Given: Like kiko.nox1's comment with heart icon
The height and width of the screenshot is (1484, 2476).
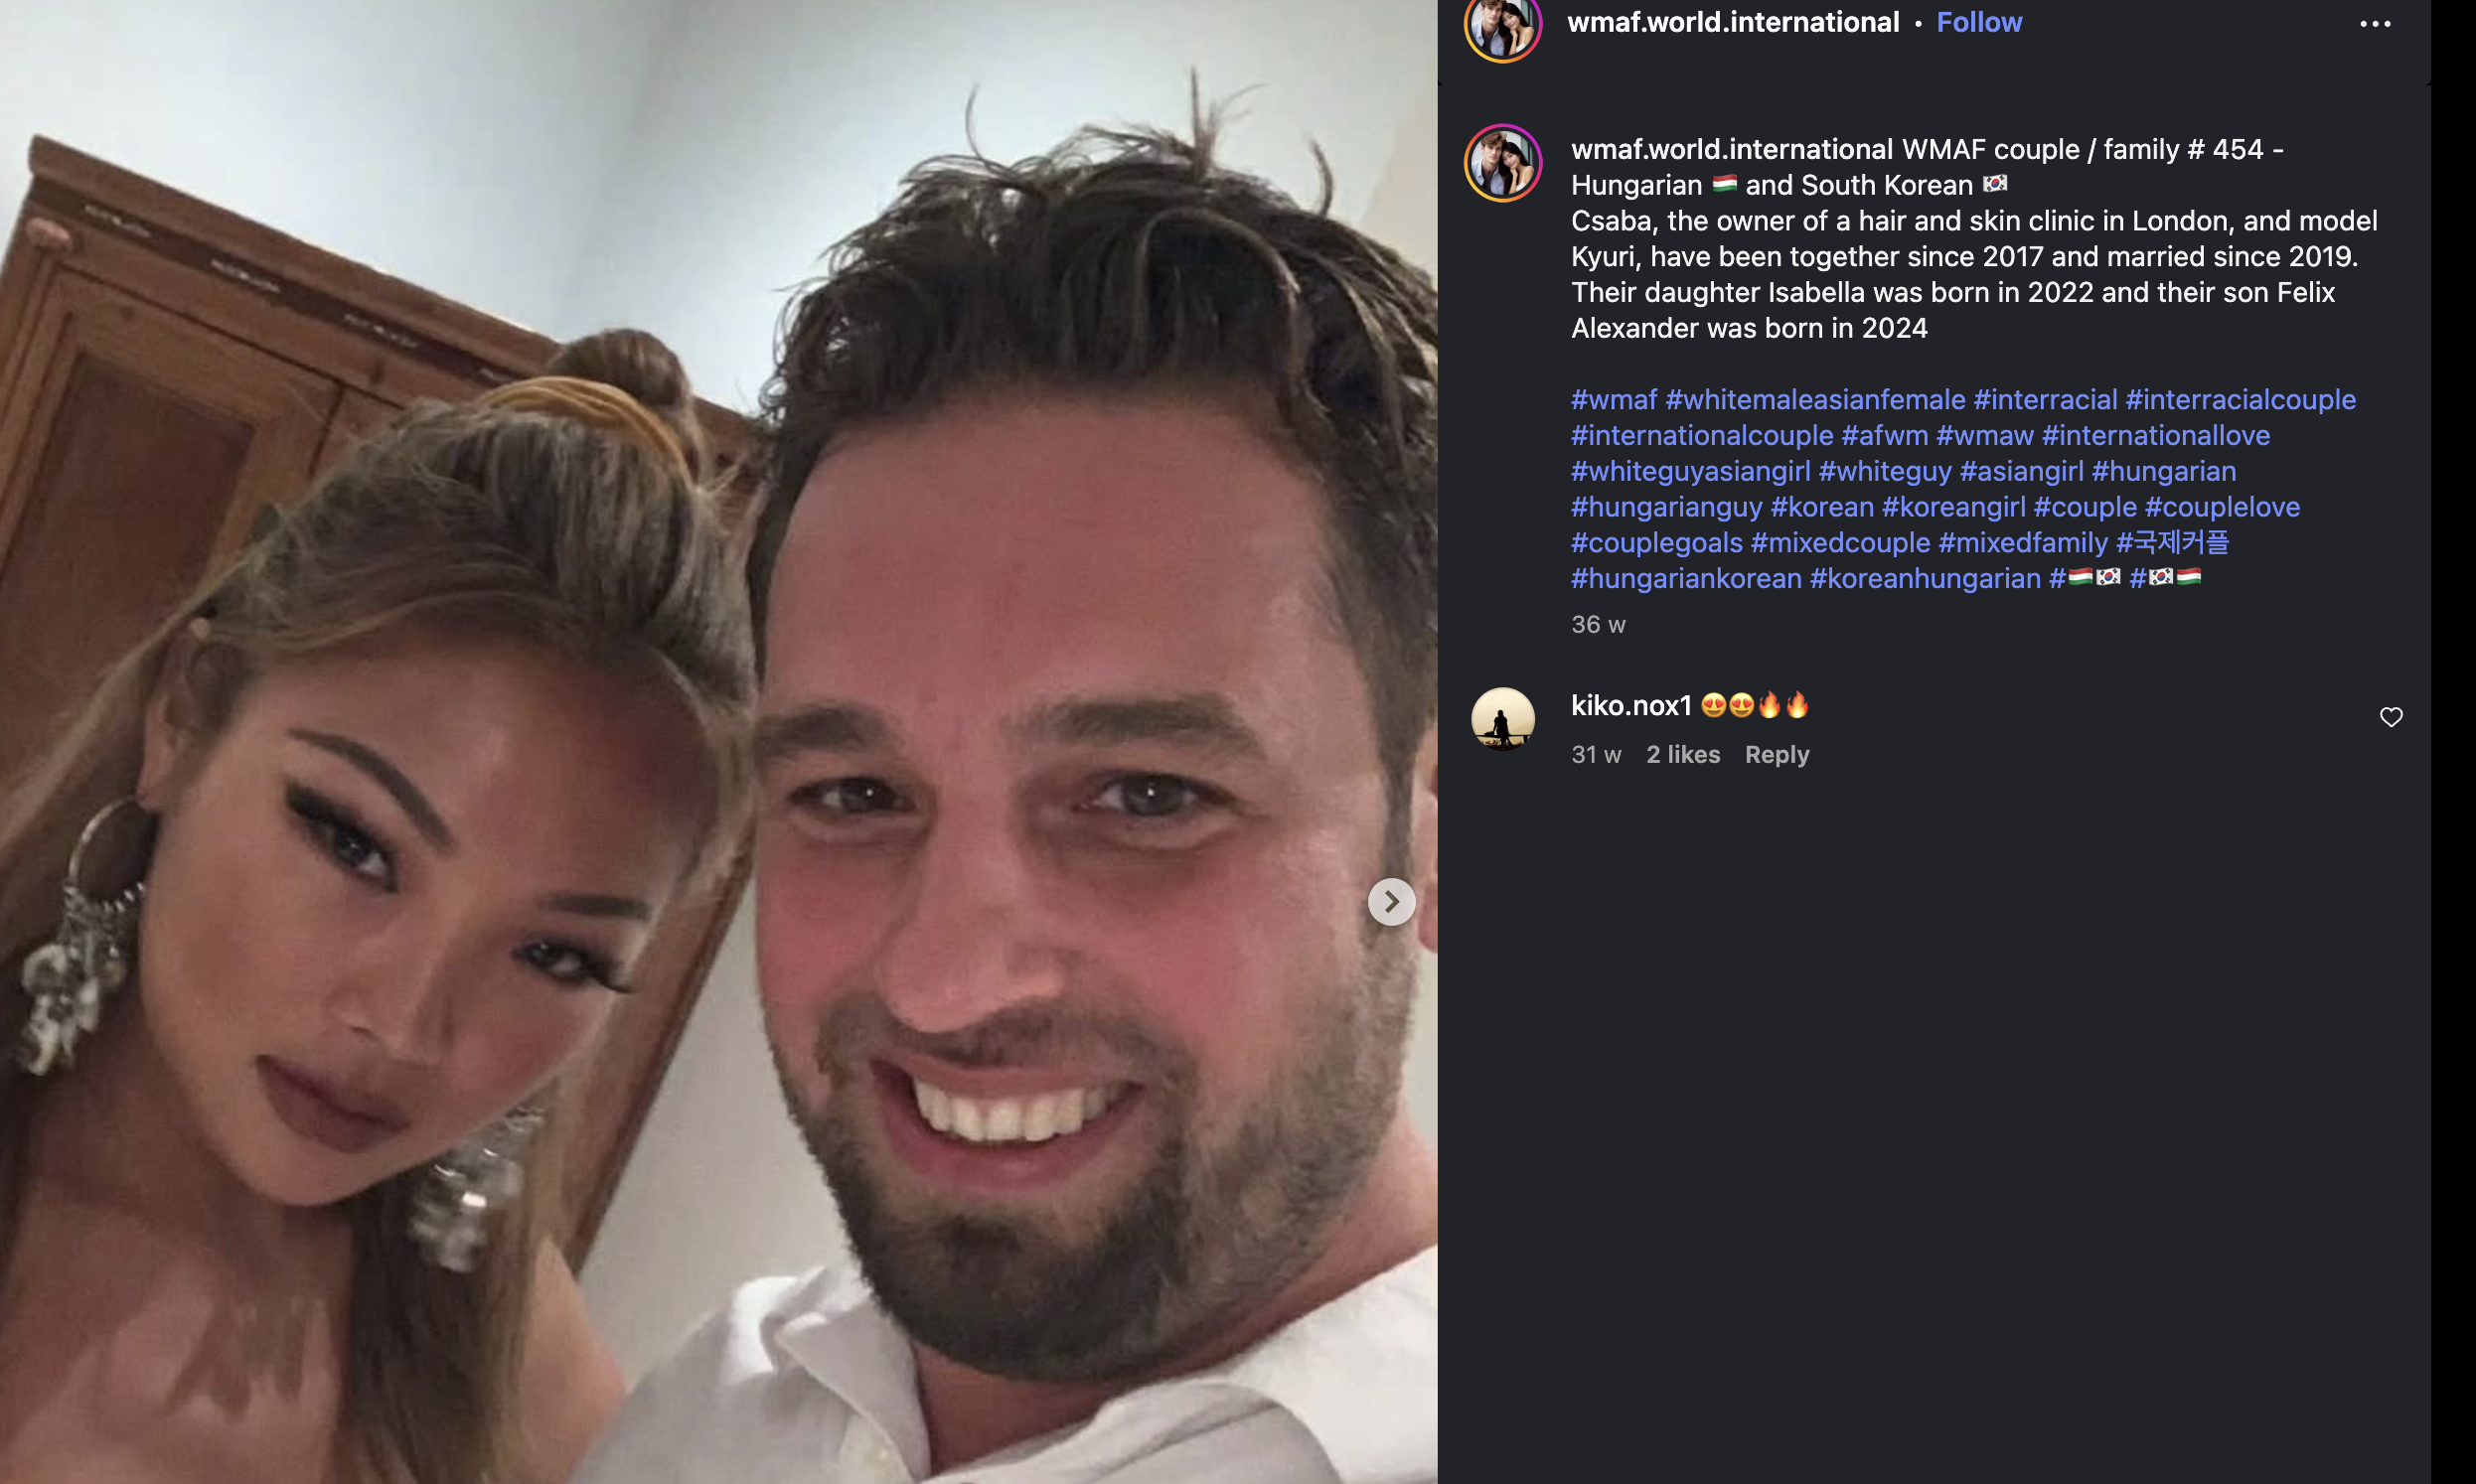Looking at the screenshot, I should point(2390,717).
